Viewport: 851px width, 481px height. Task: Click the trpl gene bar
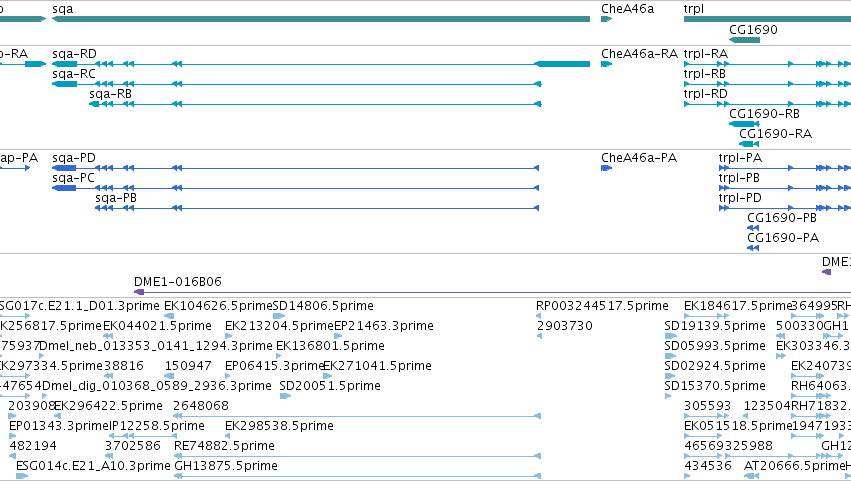click(x=767, y=19)
